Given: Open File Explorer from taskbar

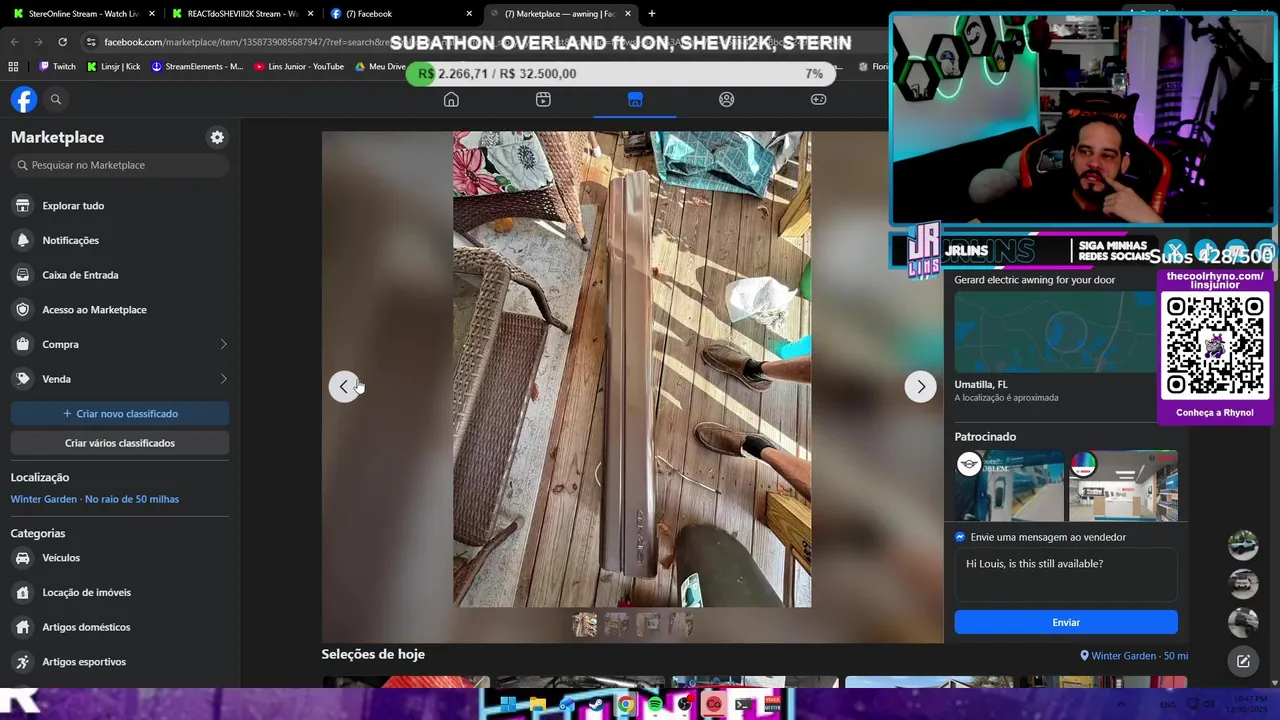Looking at the screenshot, I should tap(538, 704).
